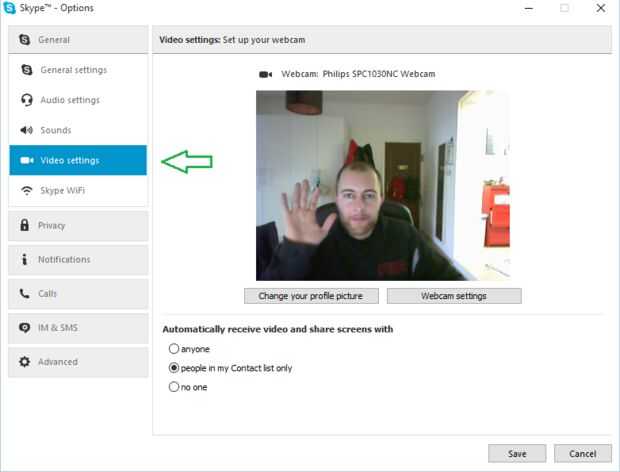This screenshot has width=620, height=472.
Task: Click the WiFi signal icon
Action: point(26,191)
